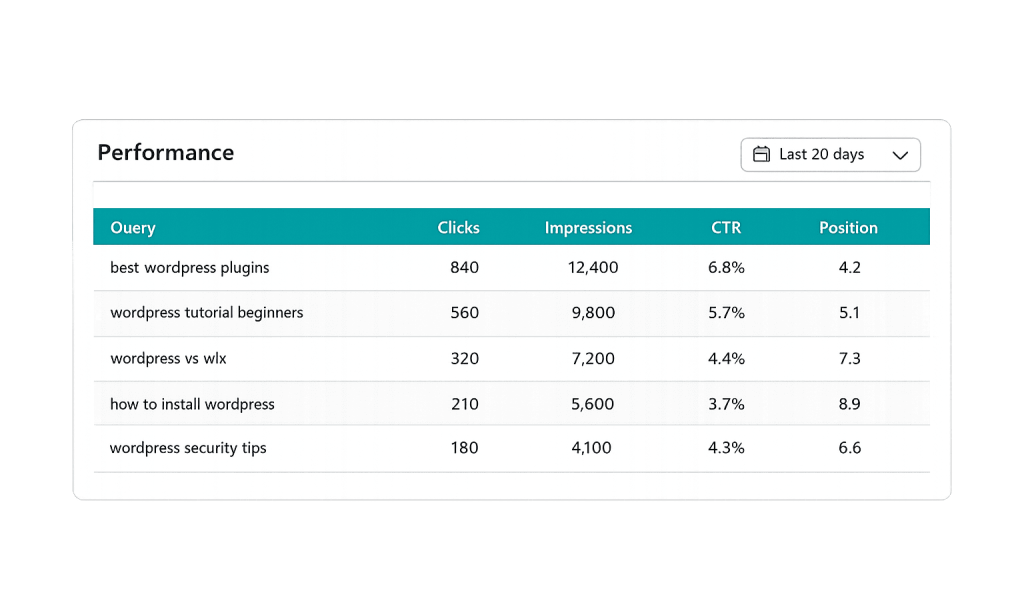Select the 'best wordpress plugins' query
The image size is (1024, 615).
pyautogui.click(x=189, y=268)
